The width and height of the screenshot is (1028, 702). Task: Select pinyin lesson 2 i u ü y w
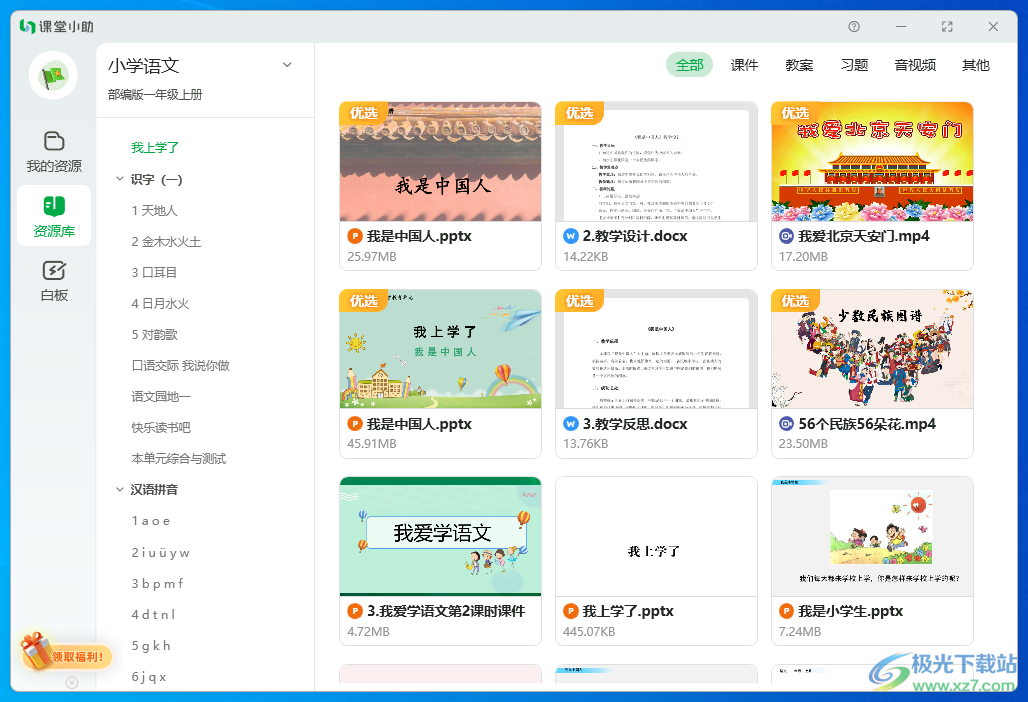[161, 553]
